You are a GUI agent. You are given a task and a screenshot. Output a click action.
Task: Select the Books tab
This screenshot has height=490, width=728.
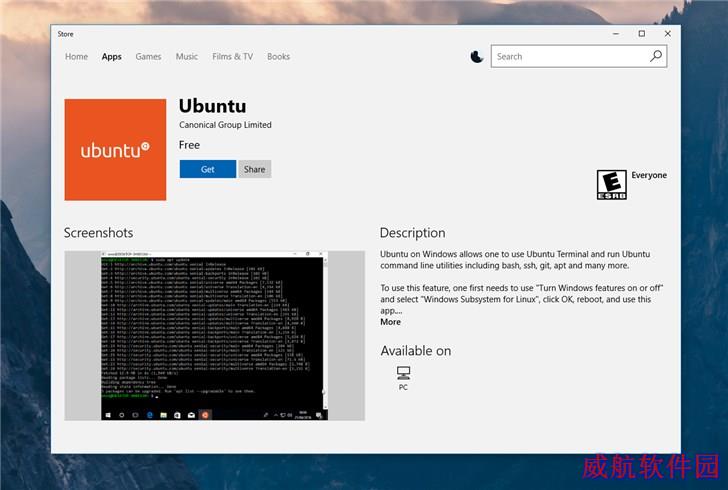pos(278,57)
